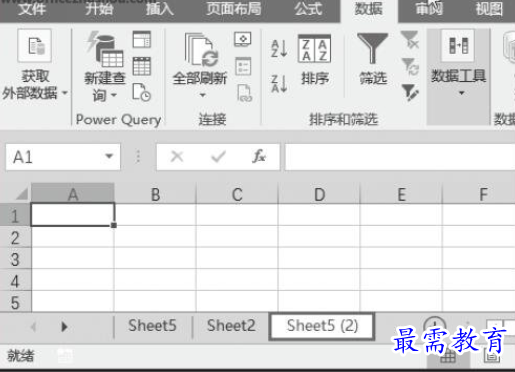Expand the 新建查询 dropdown arrow
The height and width of the screenshot is (372, 515).
(114, 95)
